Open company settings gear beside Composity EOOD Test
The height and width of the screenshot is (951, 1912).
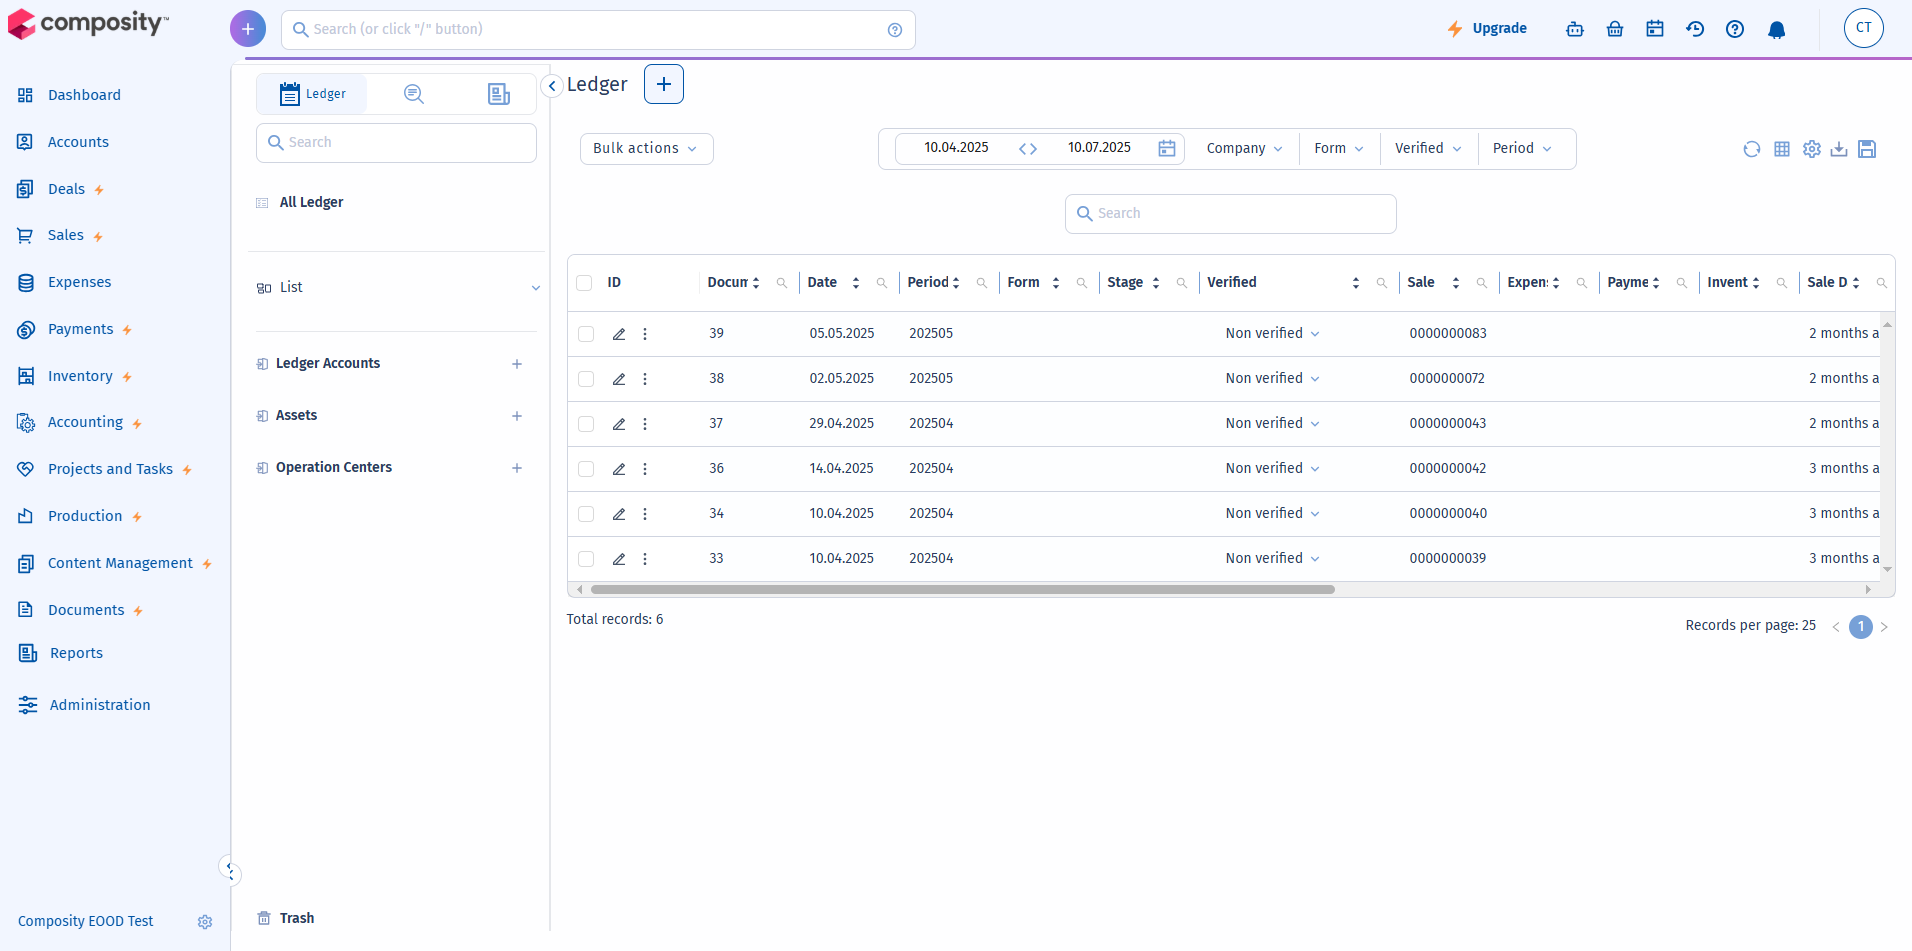(205, 922)
